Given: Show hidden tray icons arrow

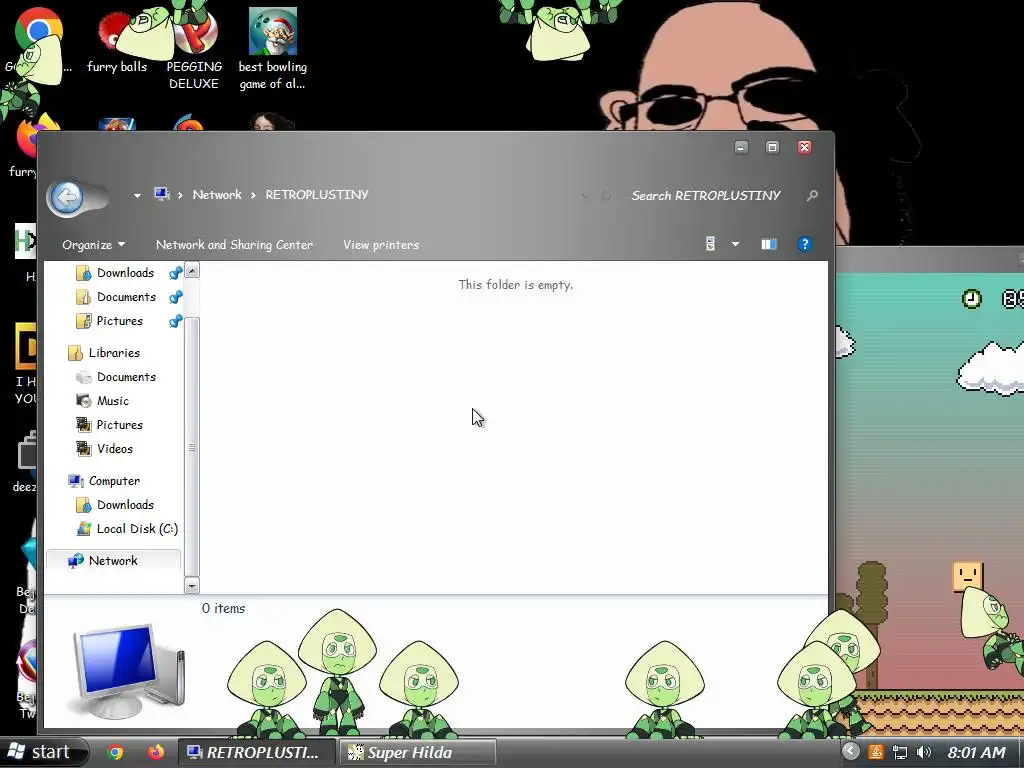Looking at the screenshot, I should (x=850, y=751).
